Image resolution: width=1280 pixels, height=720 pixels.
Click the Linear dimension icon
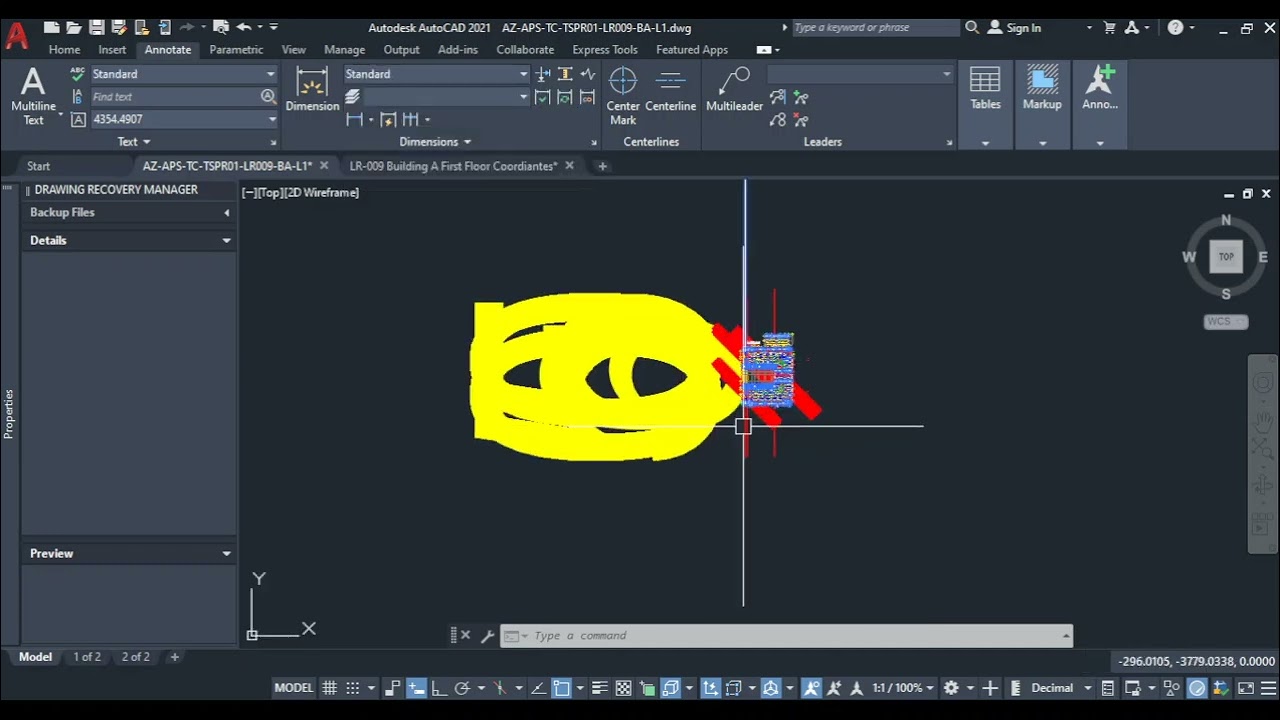pos(354,120)
